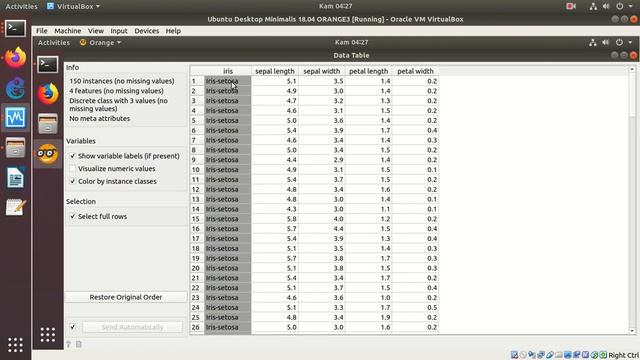Open the host clock Kam 04:27
640x360 pixels.
(x=336, y=6)
